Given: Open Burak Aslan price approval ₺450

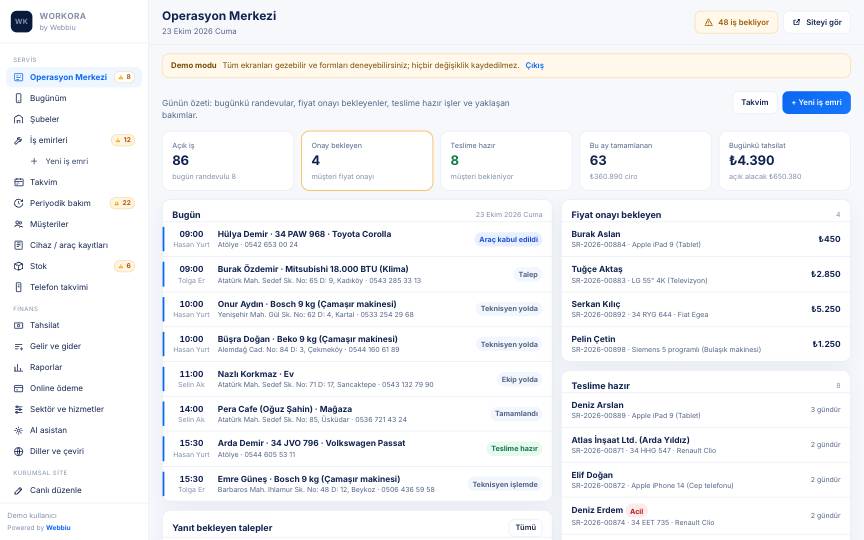Looking at the screenshot, I should (706, 239).
